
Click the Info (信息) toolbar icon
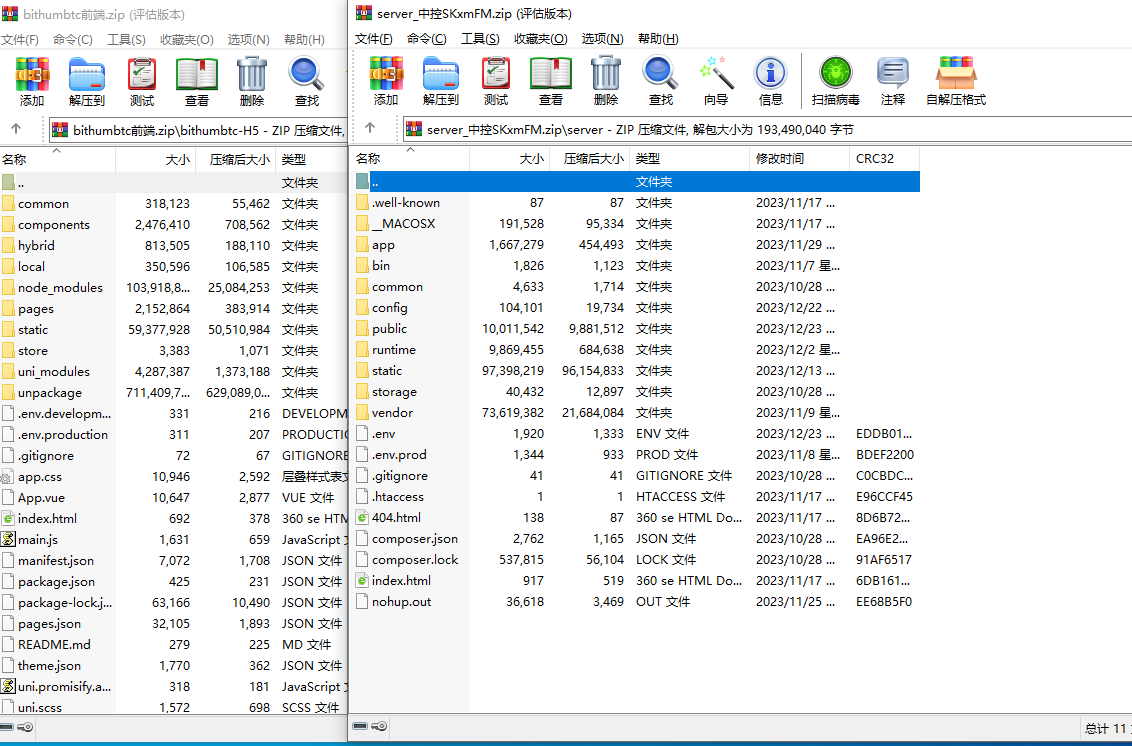point(770,81)
